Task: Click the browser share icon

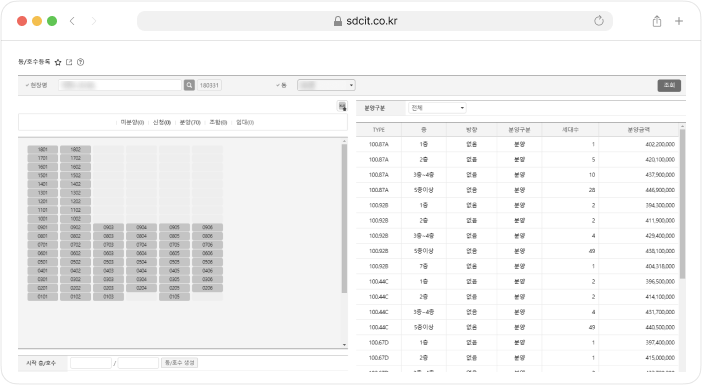Action: click(x=657, y=21)
